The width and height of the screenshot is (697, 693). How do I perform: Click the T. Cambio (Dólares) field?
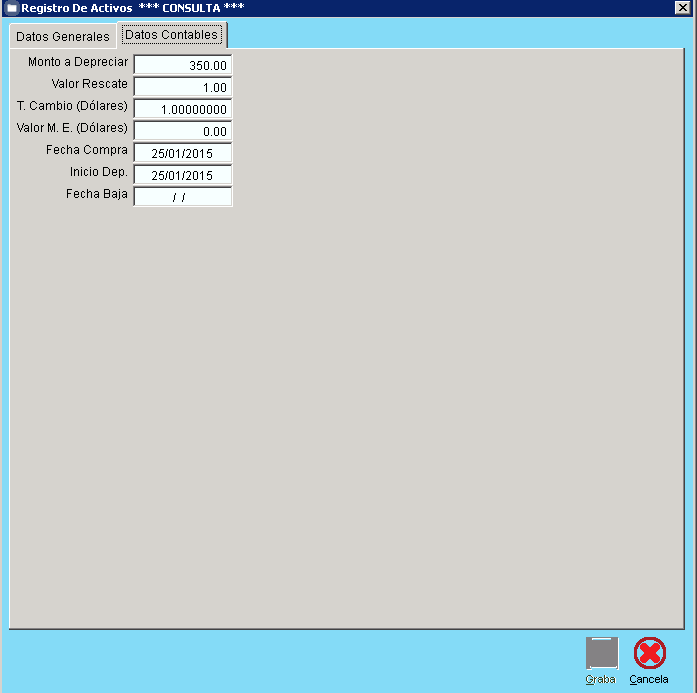point(183,109)
